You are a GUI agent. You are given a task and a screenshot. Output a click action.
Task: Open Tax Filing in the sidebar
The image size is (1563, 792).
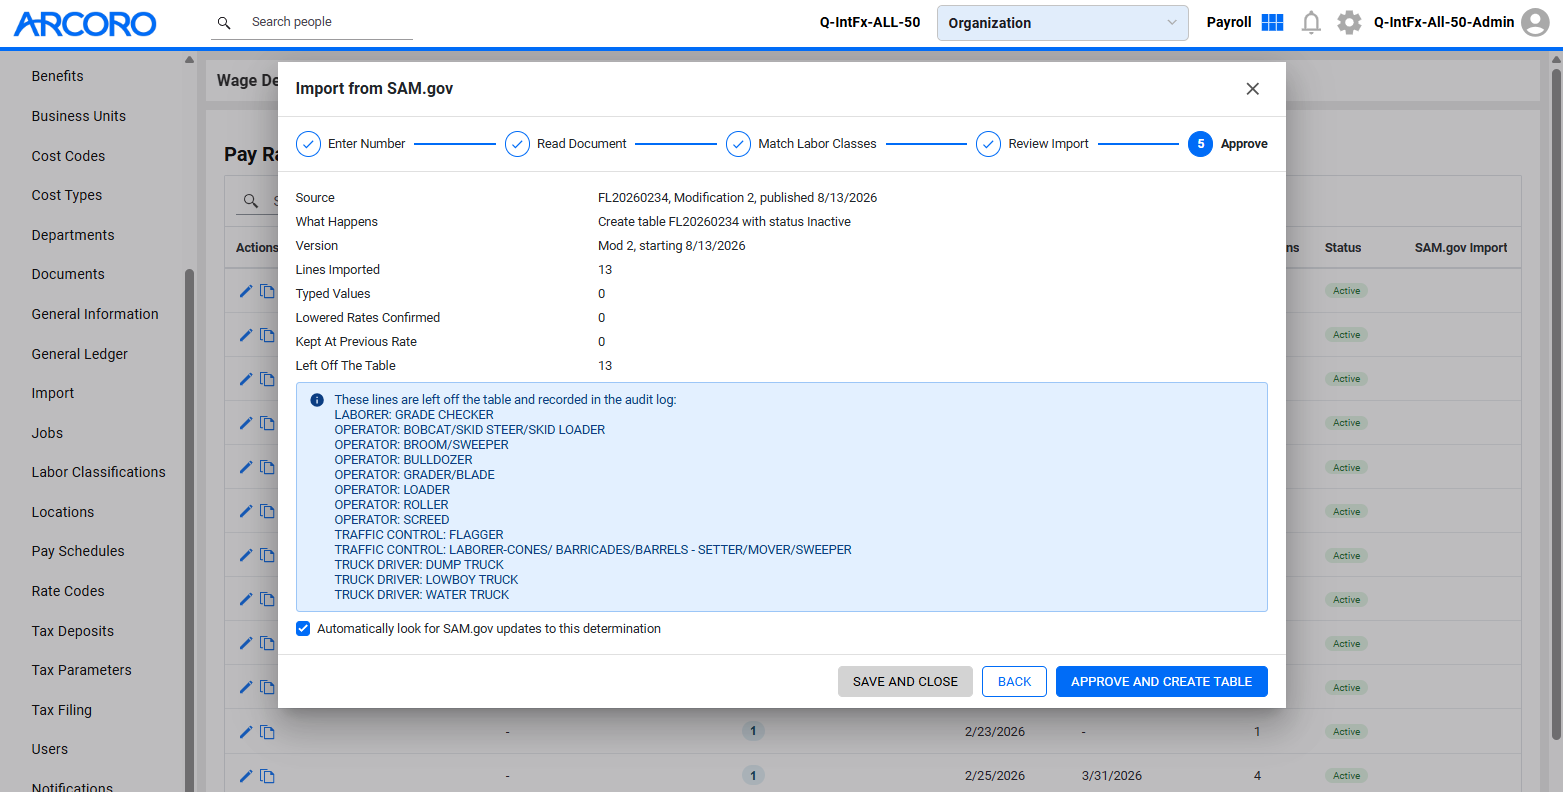(x=62, y=710)
